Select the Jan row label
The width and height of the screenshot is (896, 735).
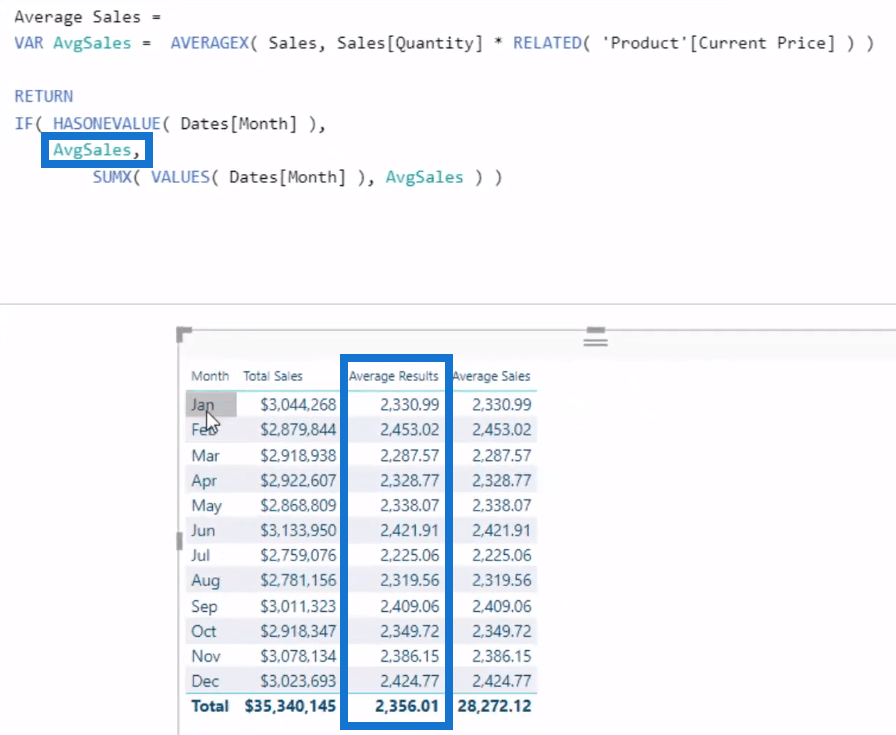click(x=202, y=405)
